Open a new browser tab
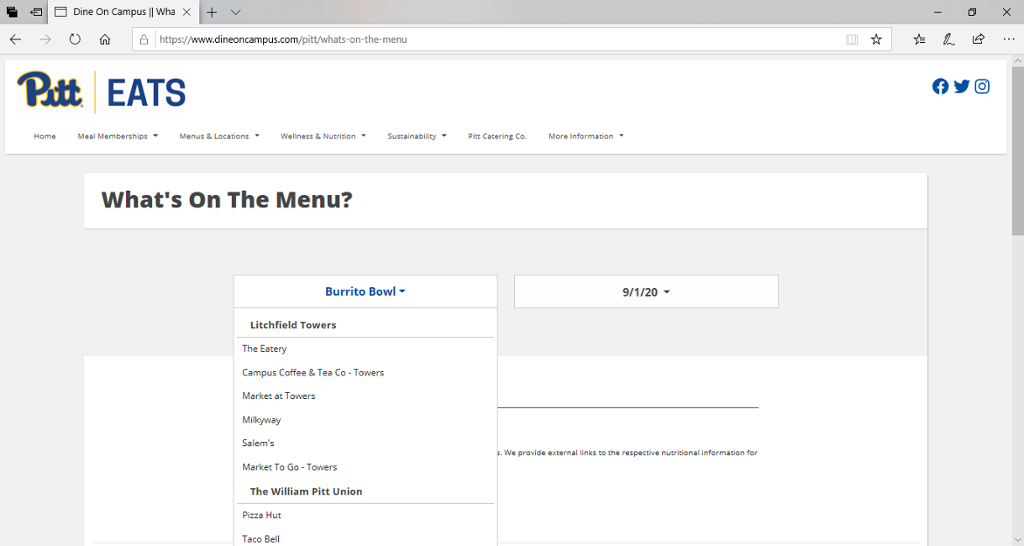This screenshot has height=546, width=1024. pyautogui.click(x=212, y=12)
